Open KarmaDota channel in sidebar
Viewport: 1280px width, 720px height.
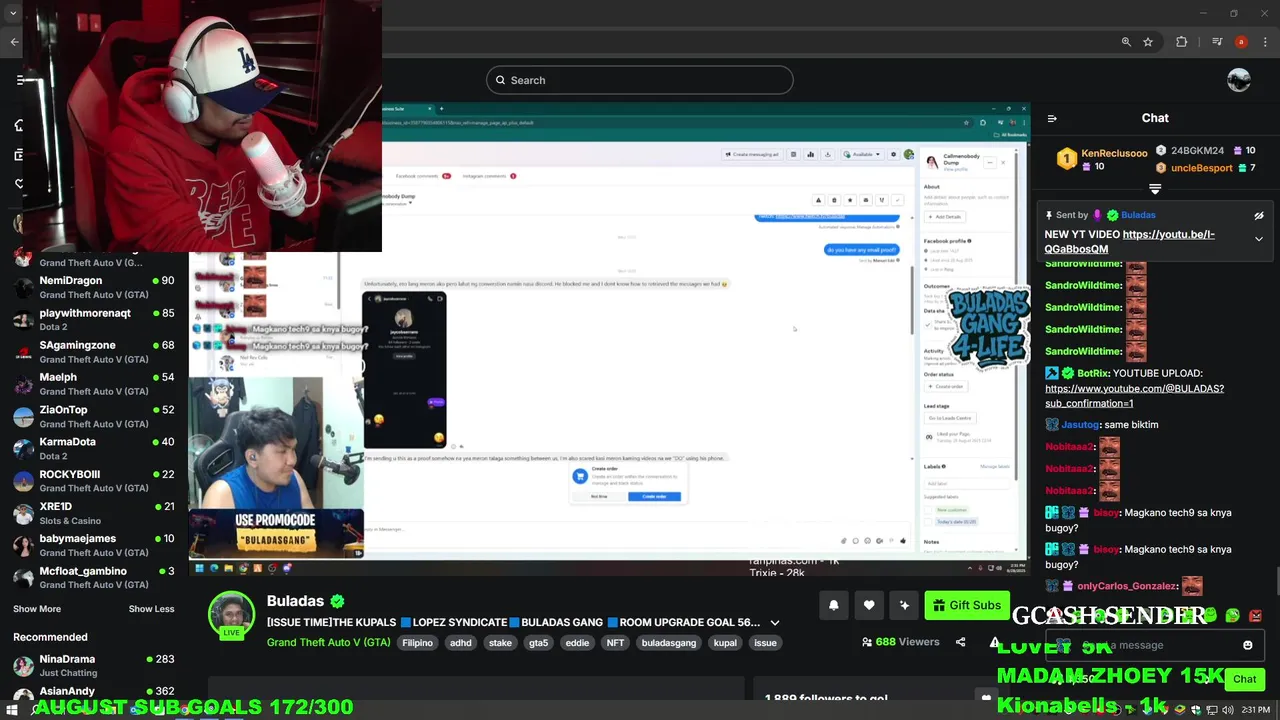pyautogui.click(x=94, y=449)
